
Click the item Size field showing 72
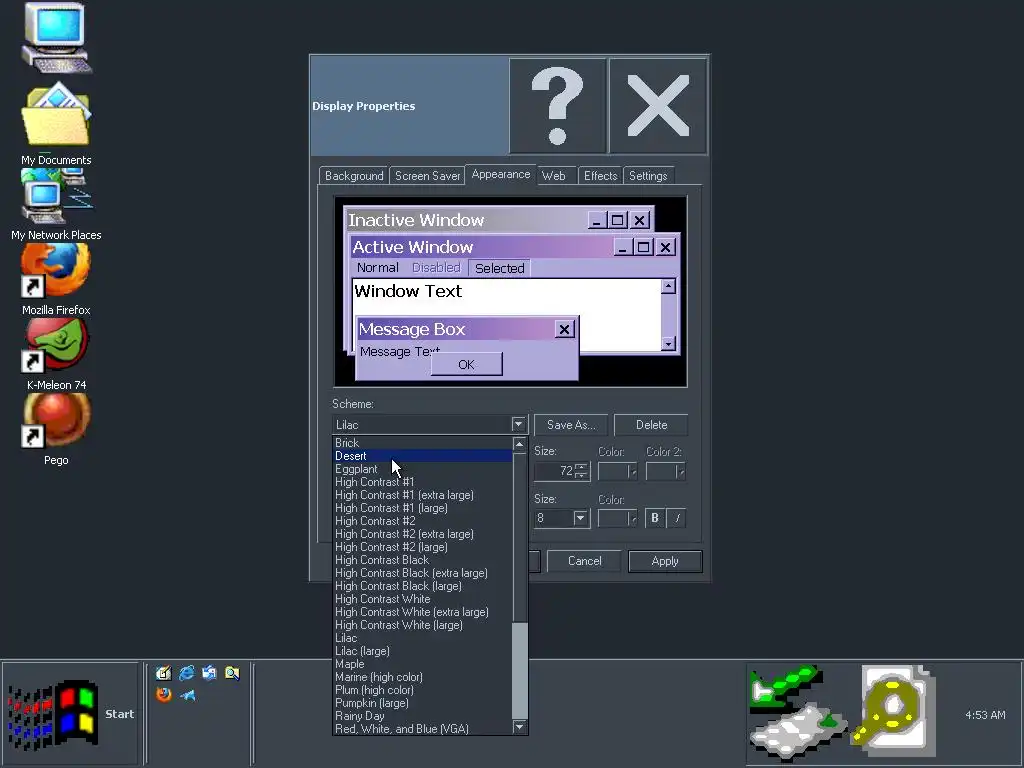click(555, 472)
